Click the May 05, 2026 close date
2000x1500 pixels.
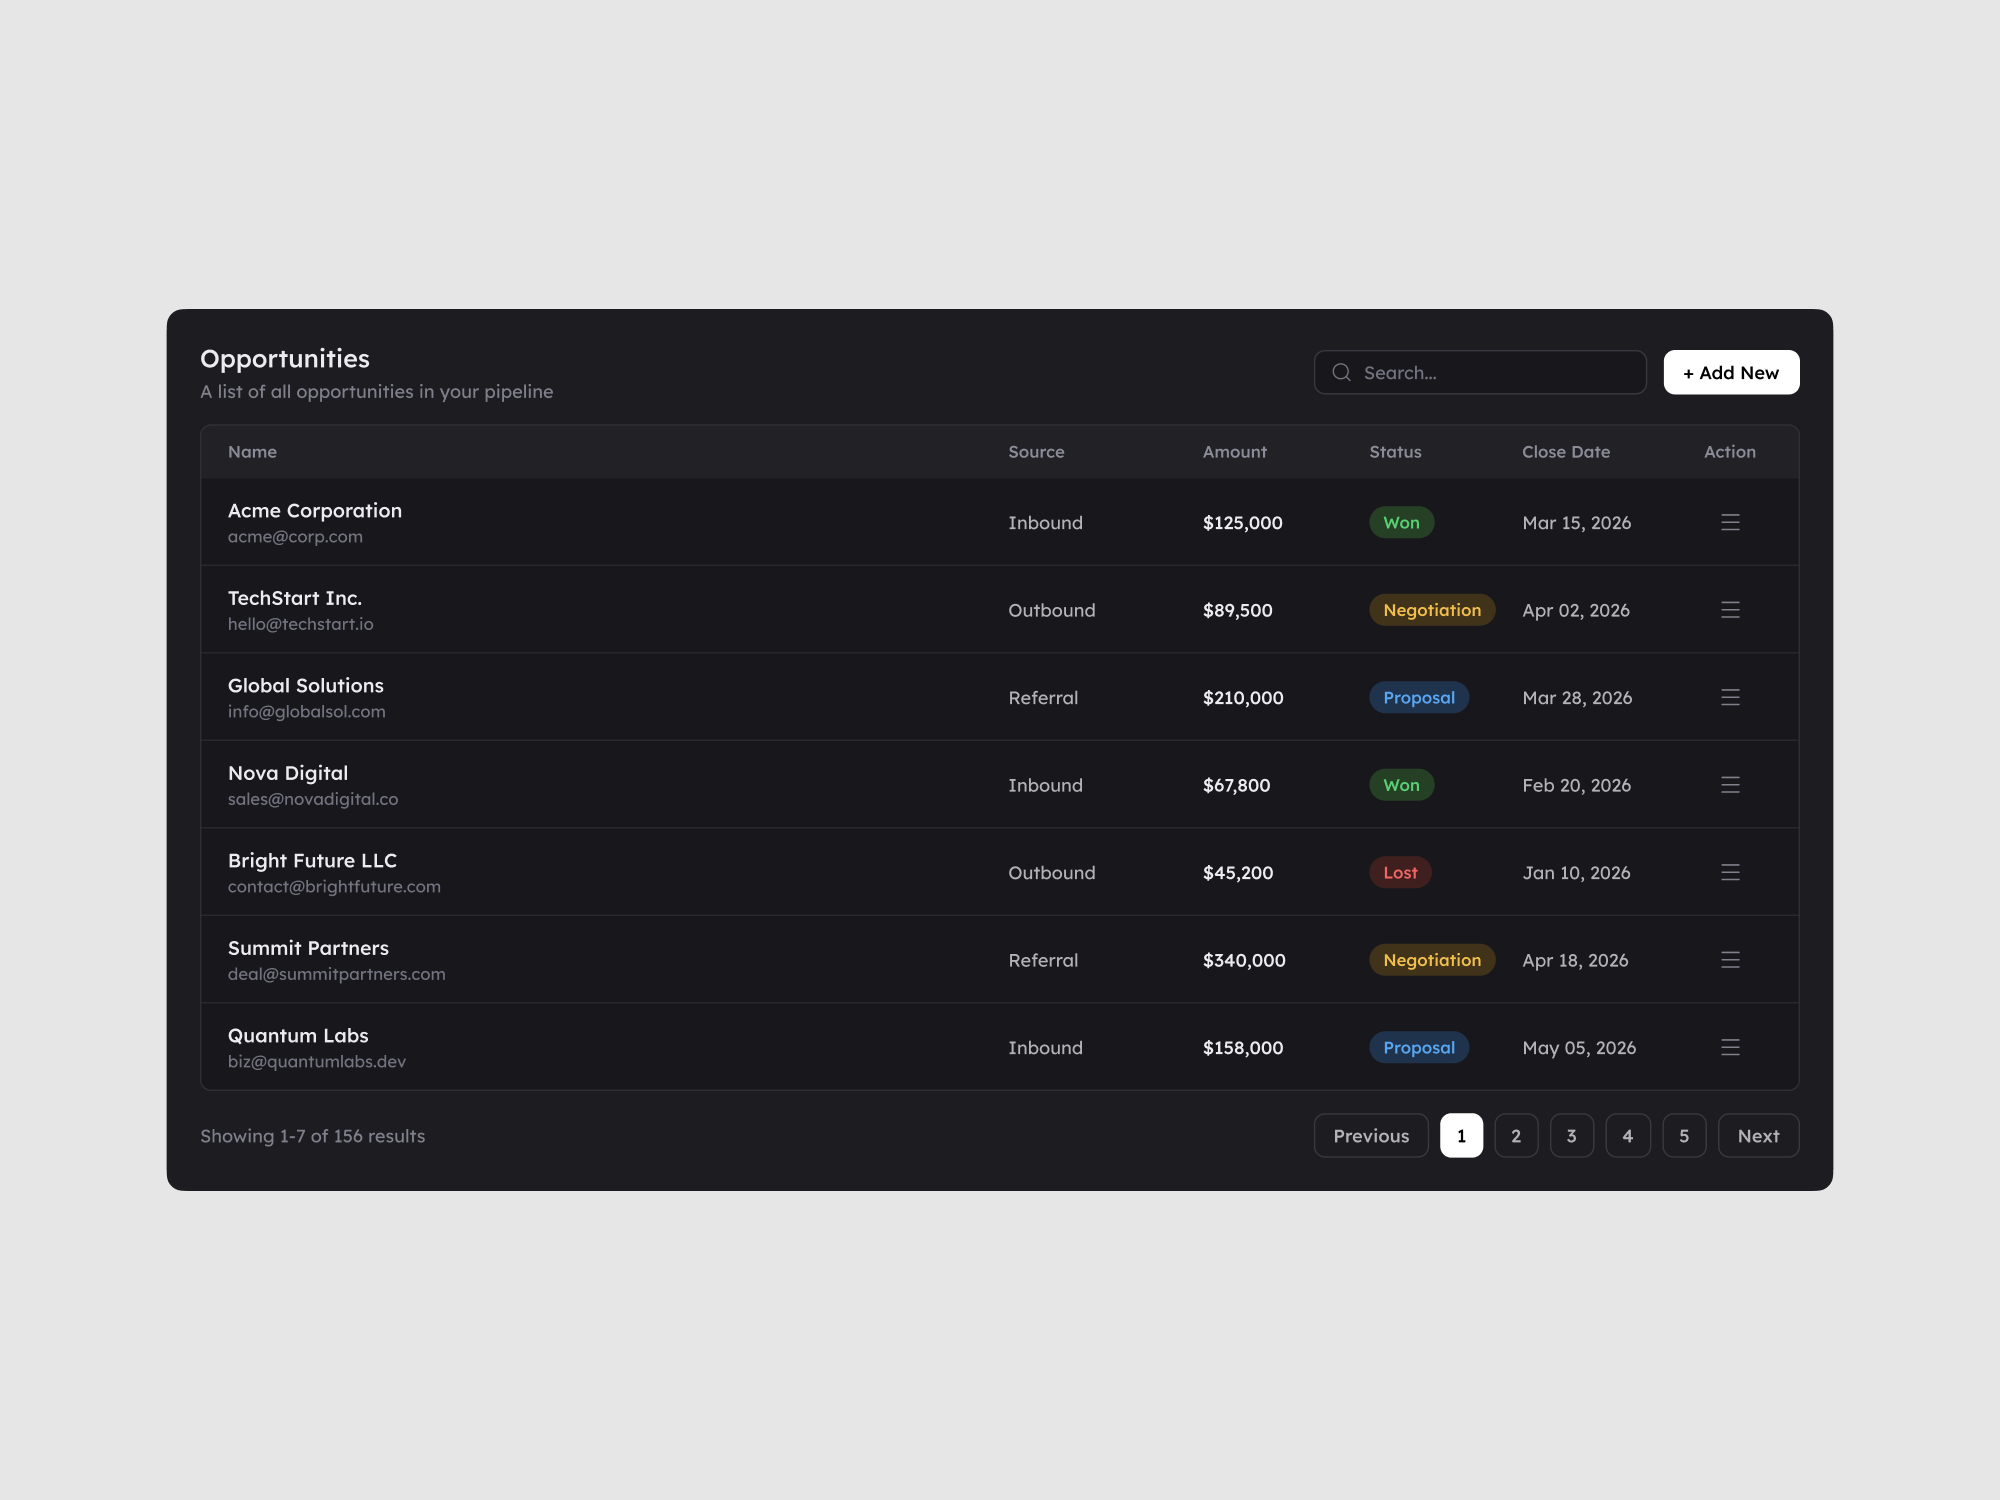(1579, 1048)
